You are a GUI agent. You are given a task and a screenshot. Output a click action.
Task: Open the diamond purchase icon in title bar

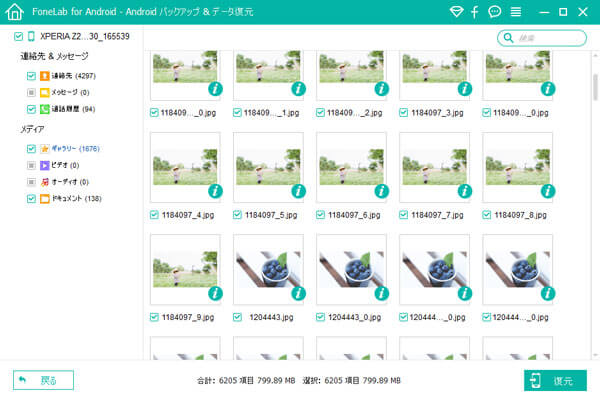click(456, 12)
